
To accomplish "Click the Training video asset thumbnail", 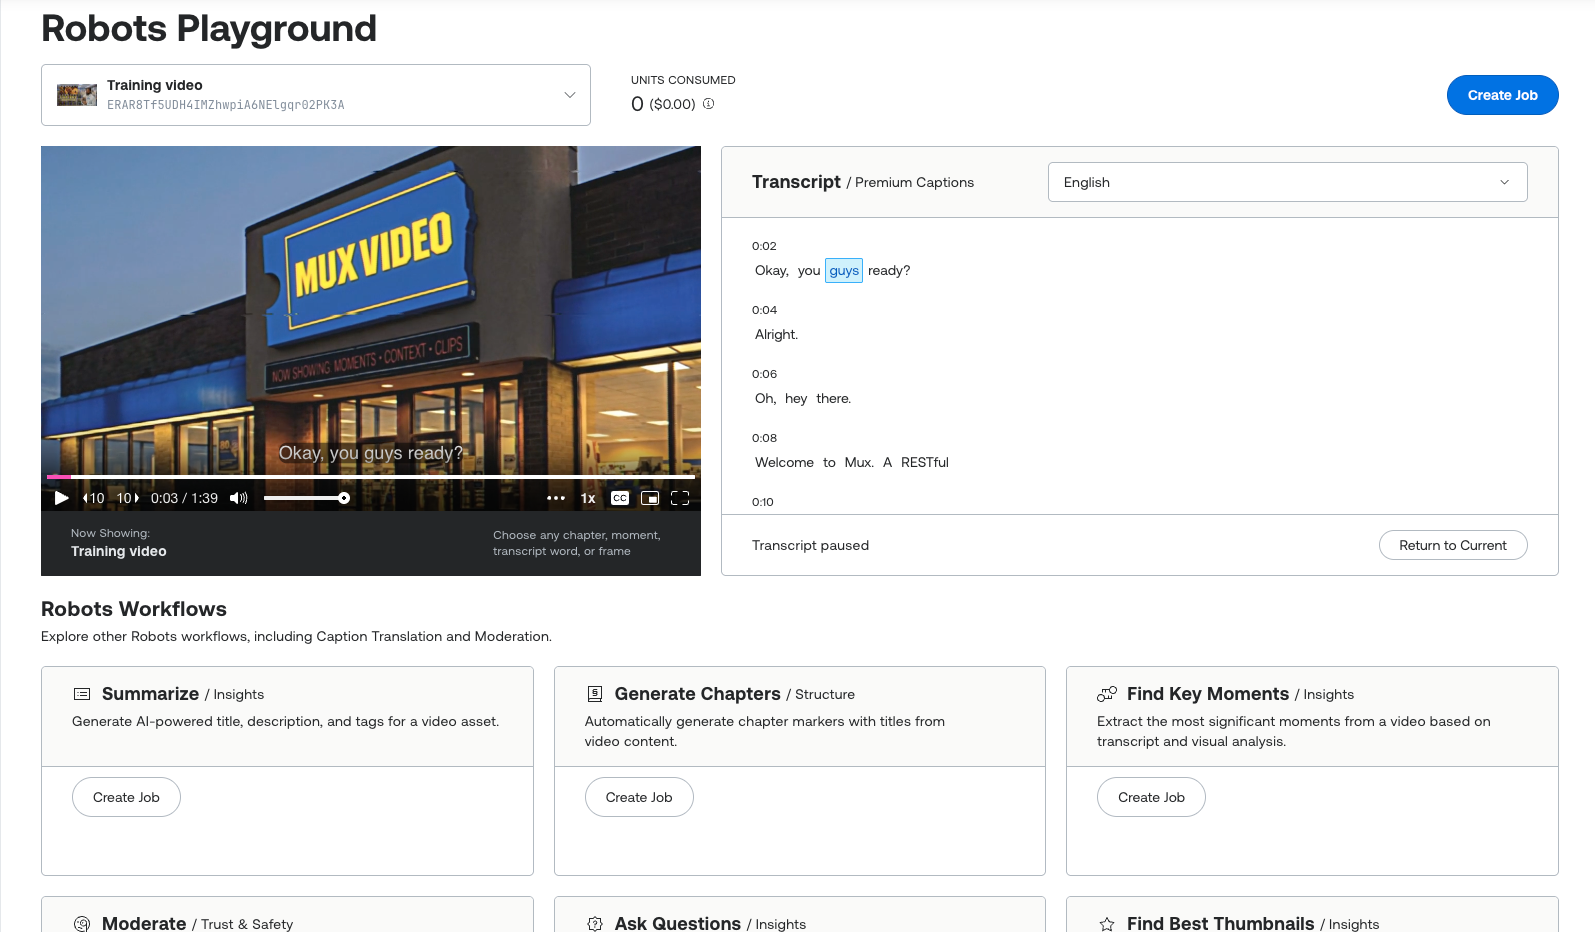I will click(77, 95).
